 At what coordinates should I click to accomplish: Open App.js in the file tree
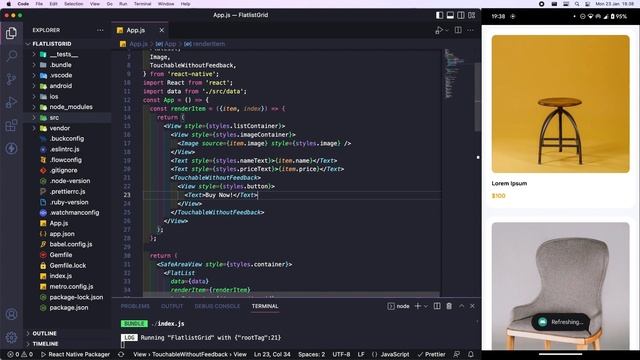pos(59,223)
